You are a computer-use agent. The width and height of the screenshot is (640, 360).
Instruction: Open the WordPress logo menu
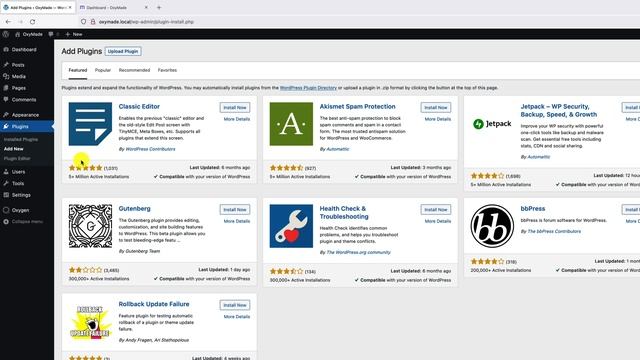pyautogui.click(x=6, y=34)
